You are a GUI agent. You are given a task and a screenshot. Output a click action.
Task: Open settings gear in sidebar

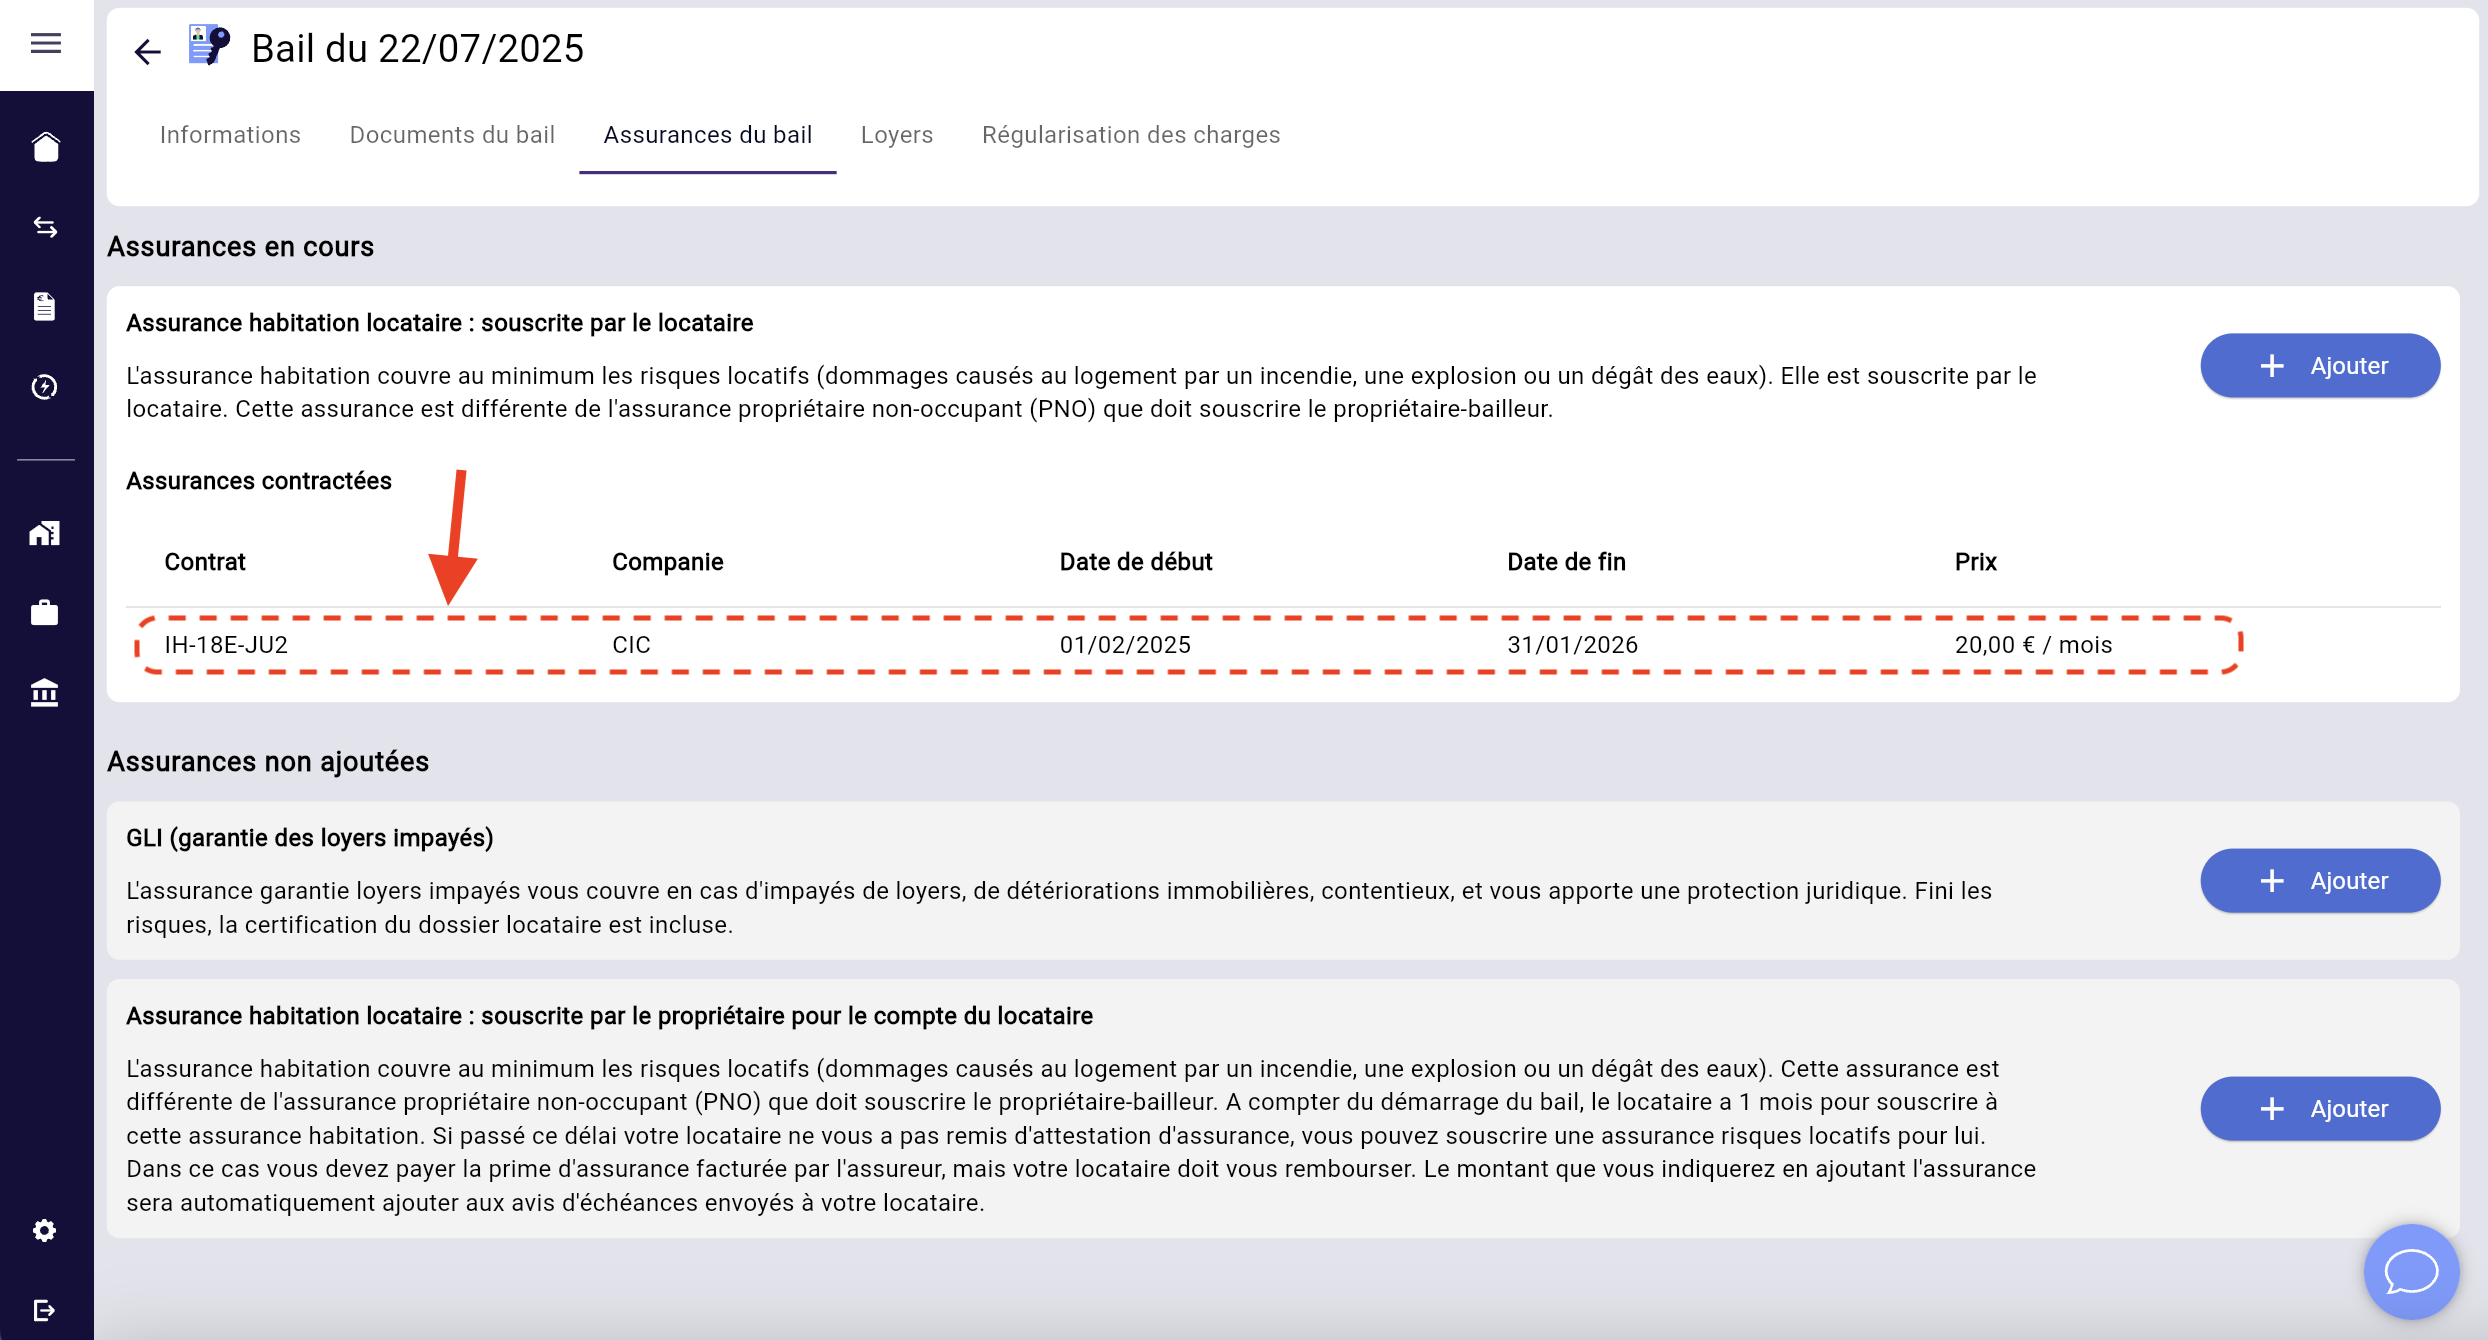coord(46,1231)
